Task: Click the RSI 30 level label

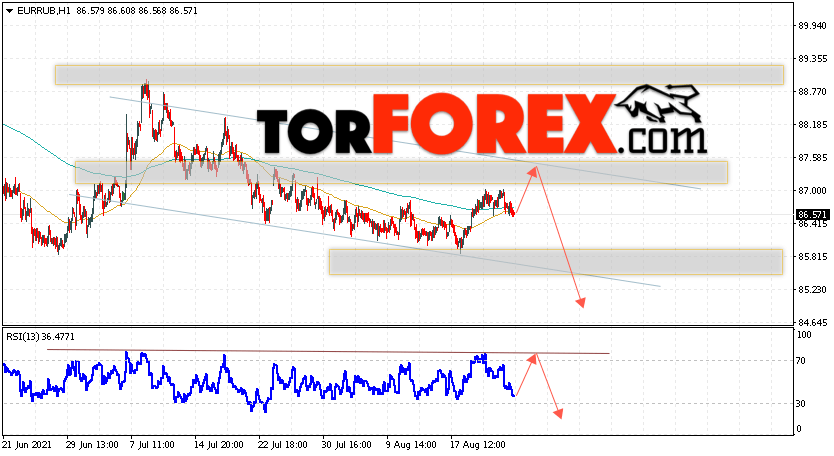Action: click(x=801, y=404)
